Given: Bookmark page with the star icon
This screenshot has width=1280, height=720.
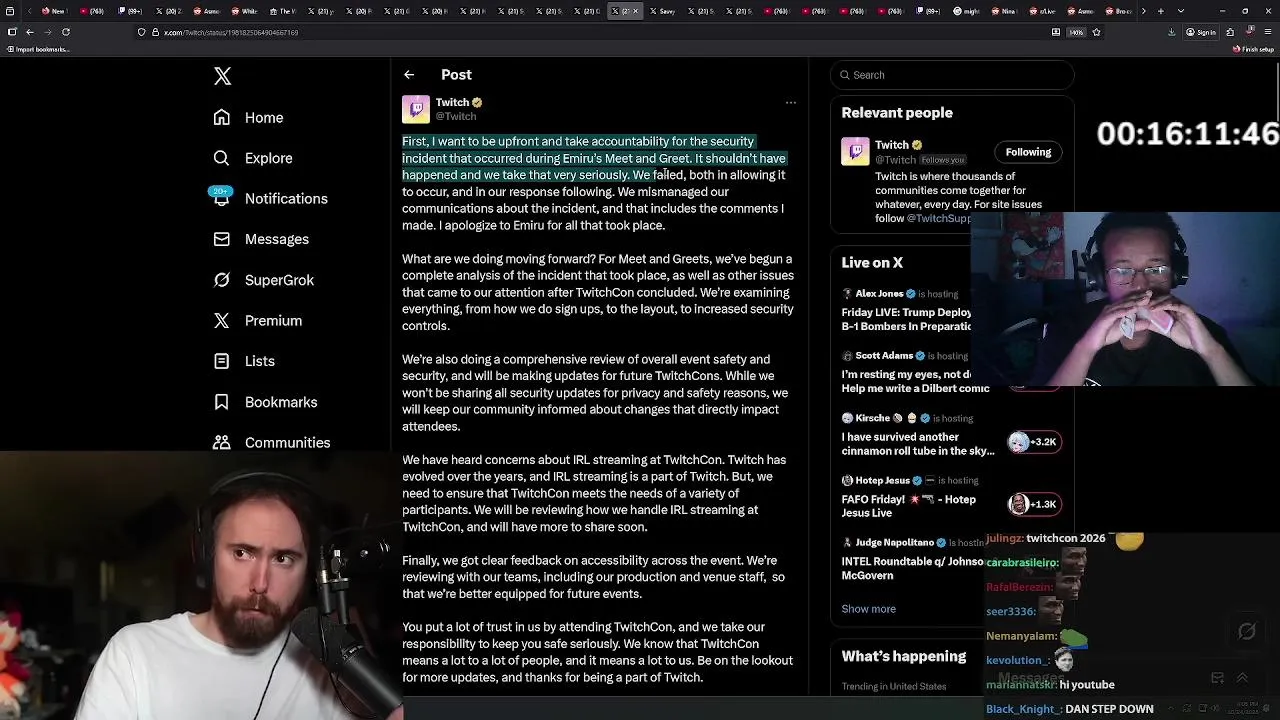Looking at the screenshot, I should [x=1097, y=32].
